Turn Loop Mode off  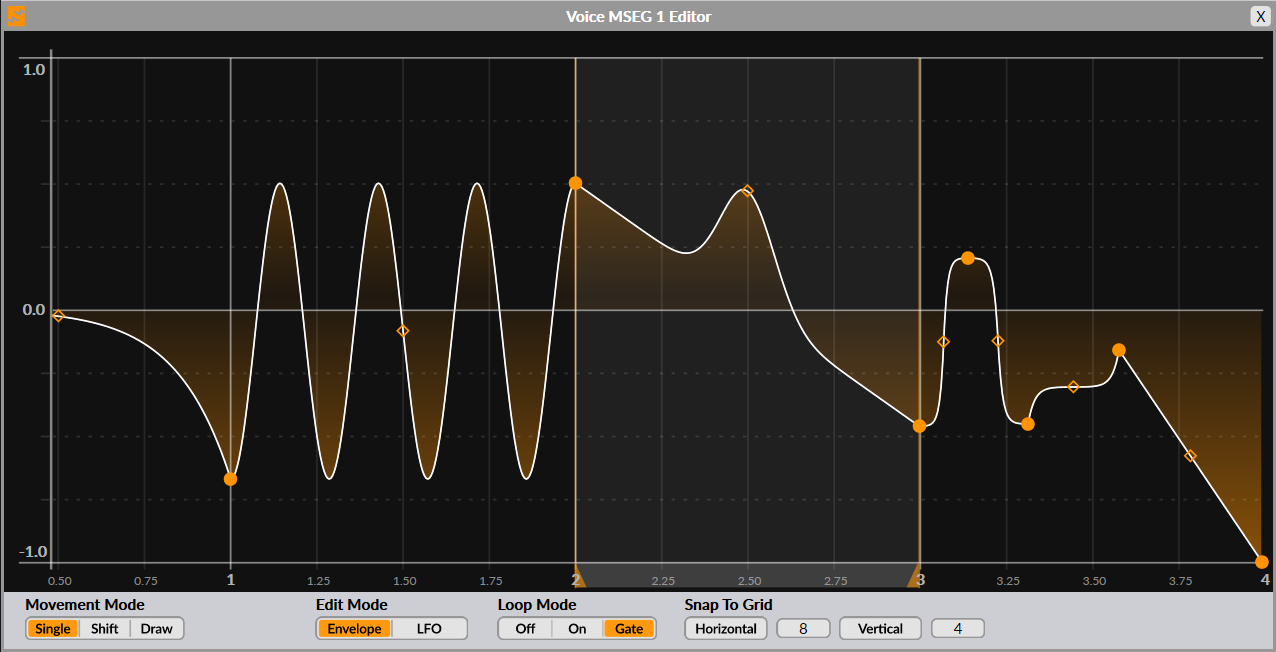point(524,628)
